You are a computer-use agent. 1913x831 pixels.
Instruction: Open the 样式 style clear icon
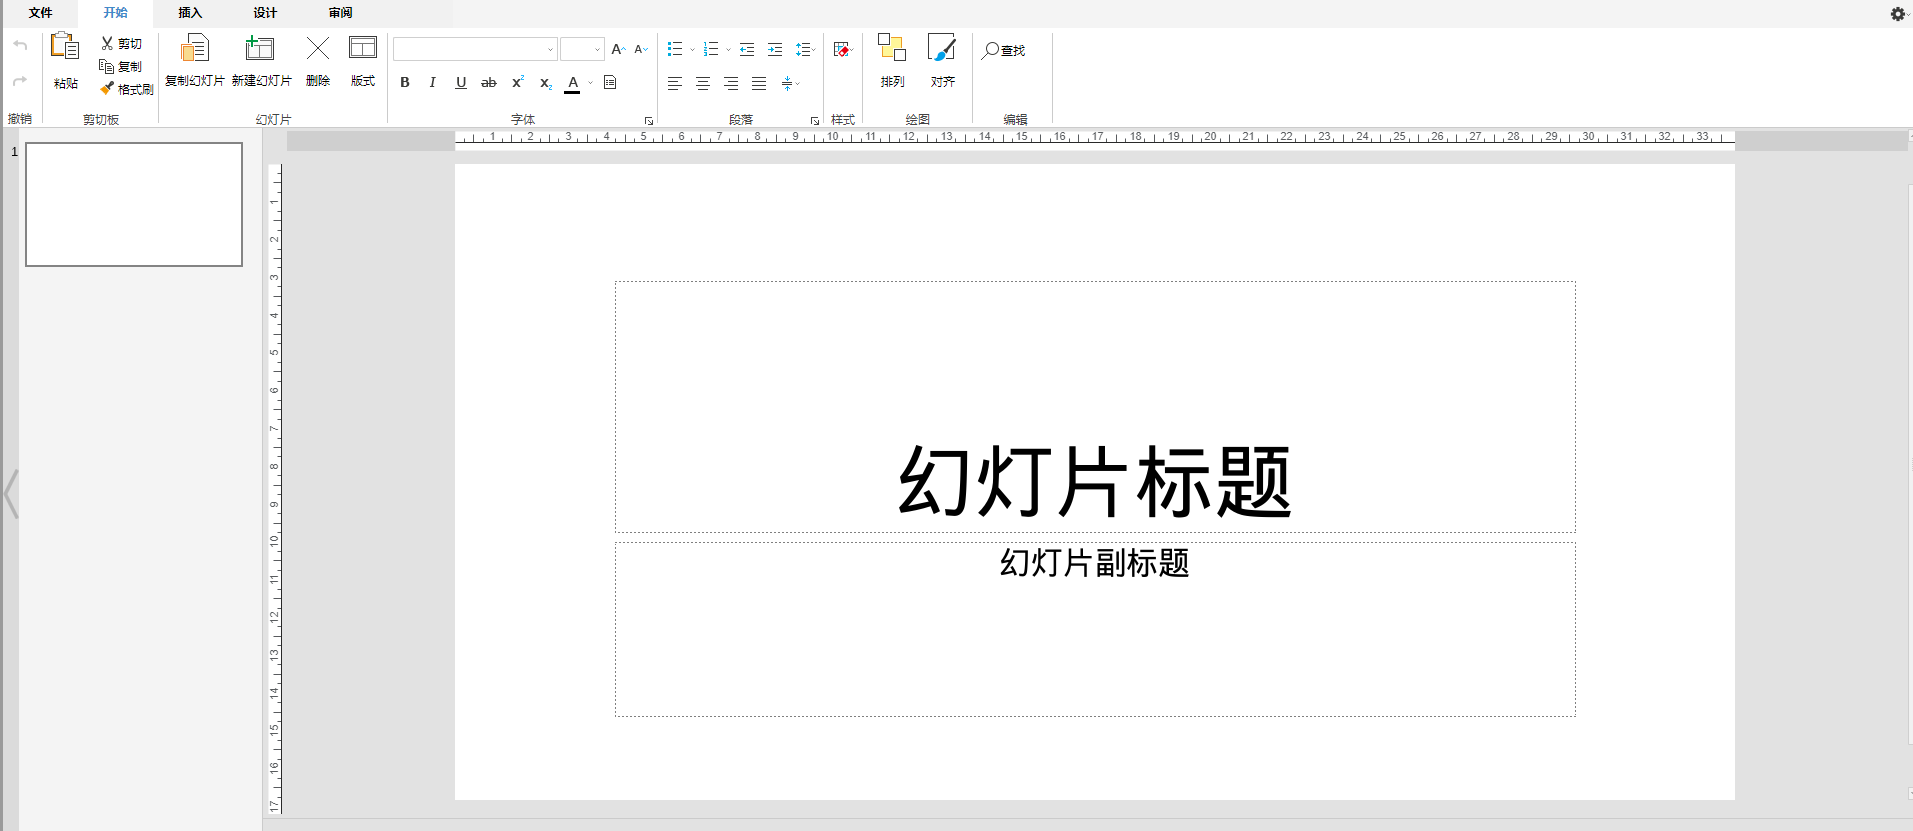pos(842,50)
